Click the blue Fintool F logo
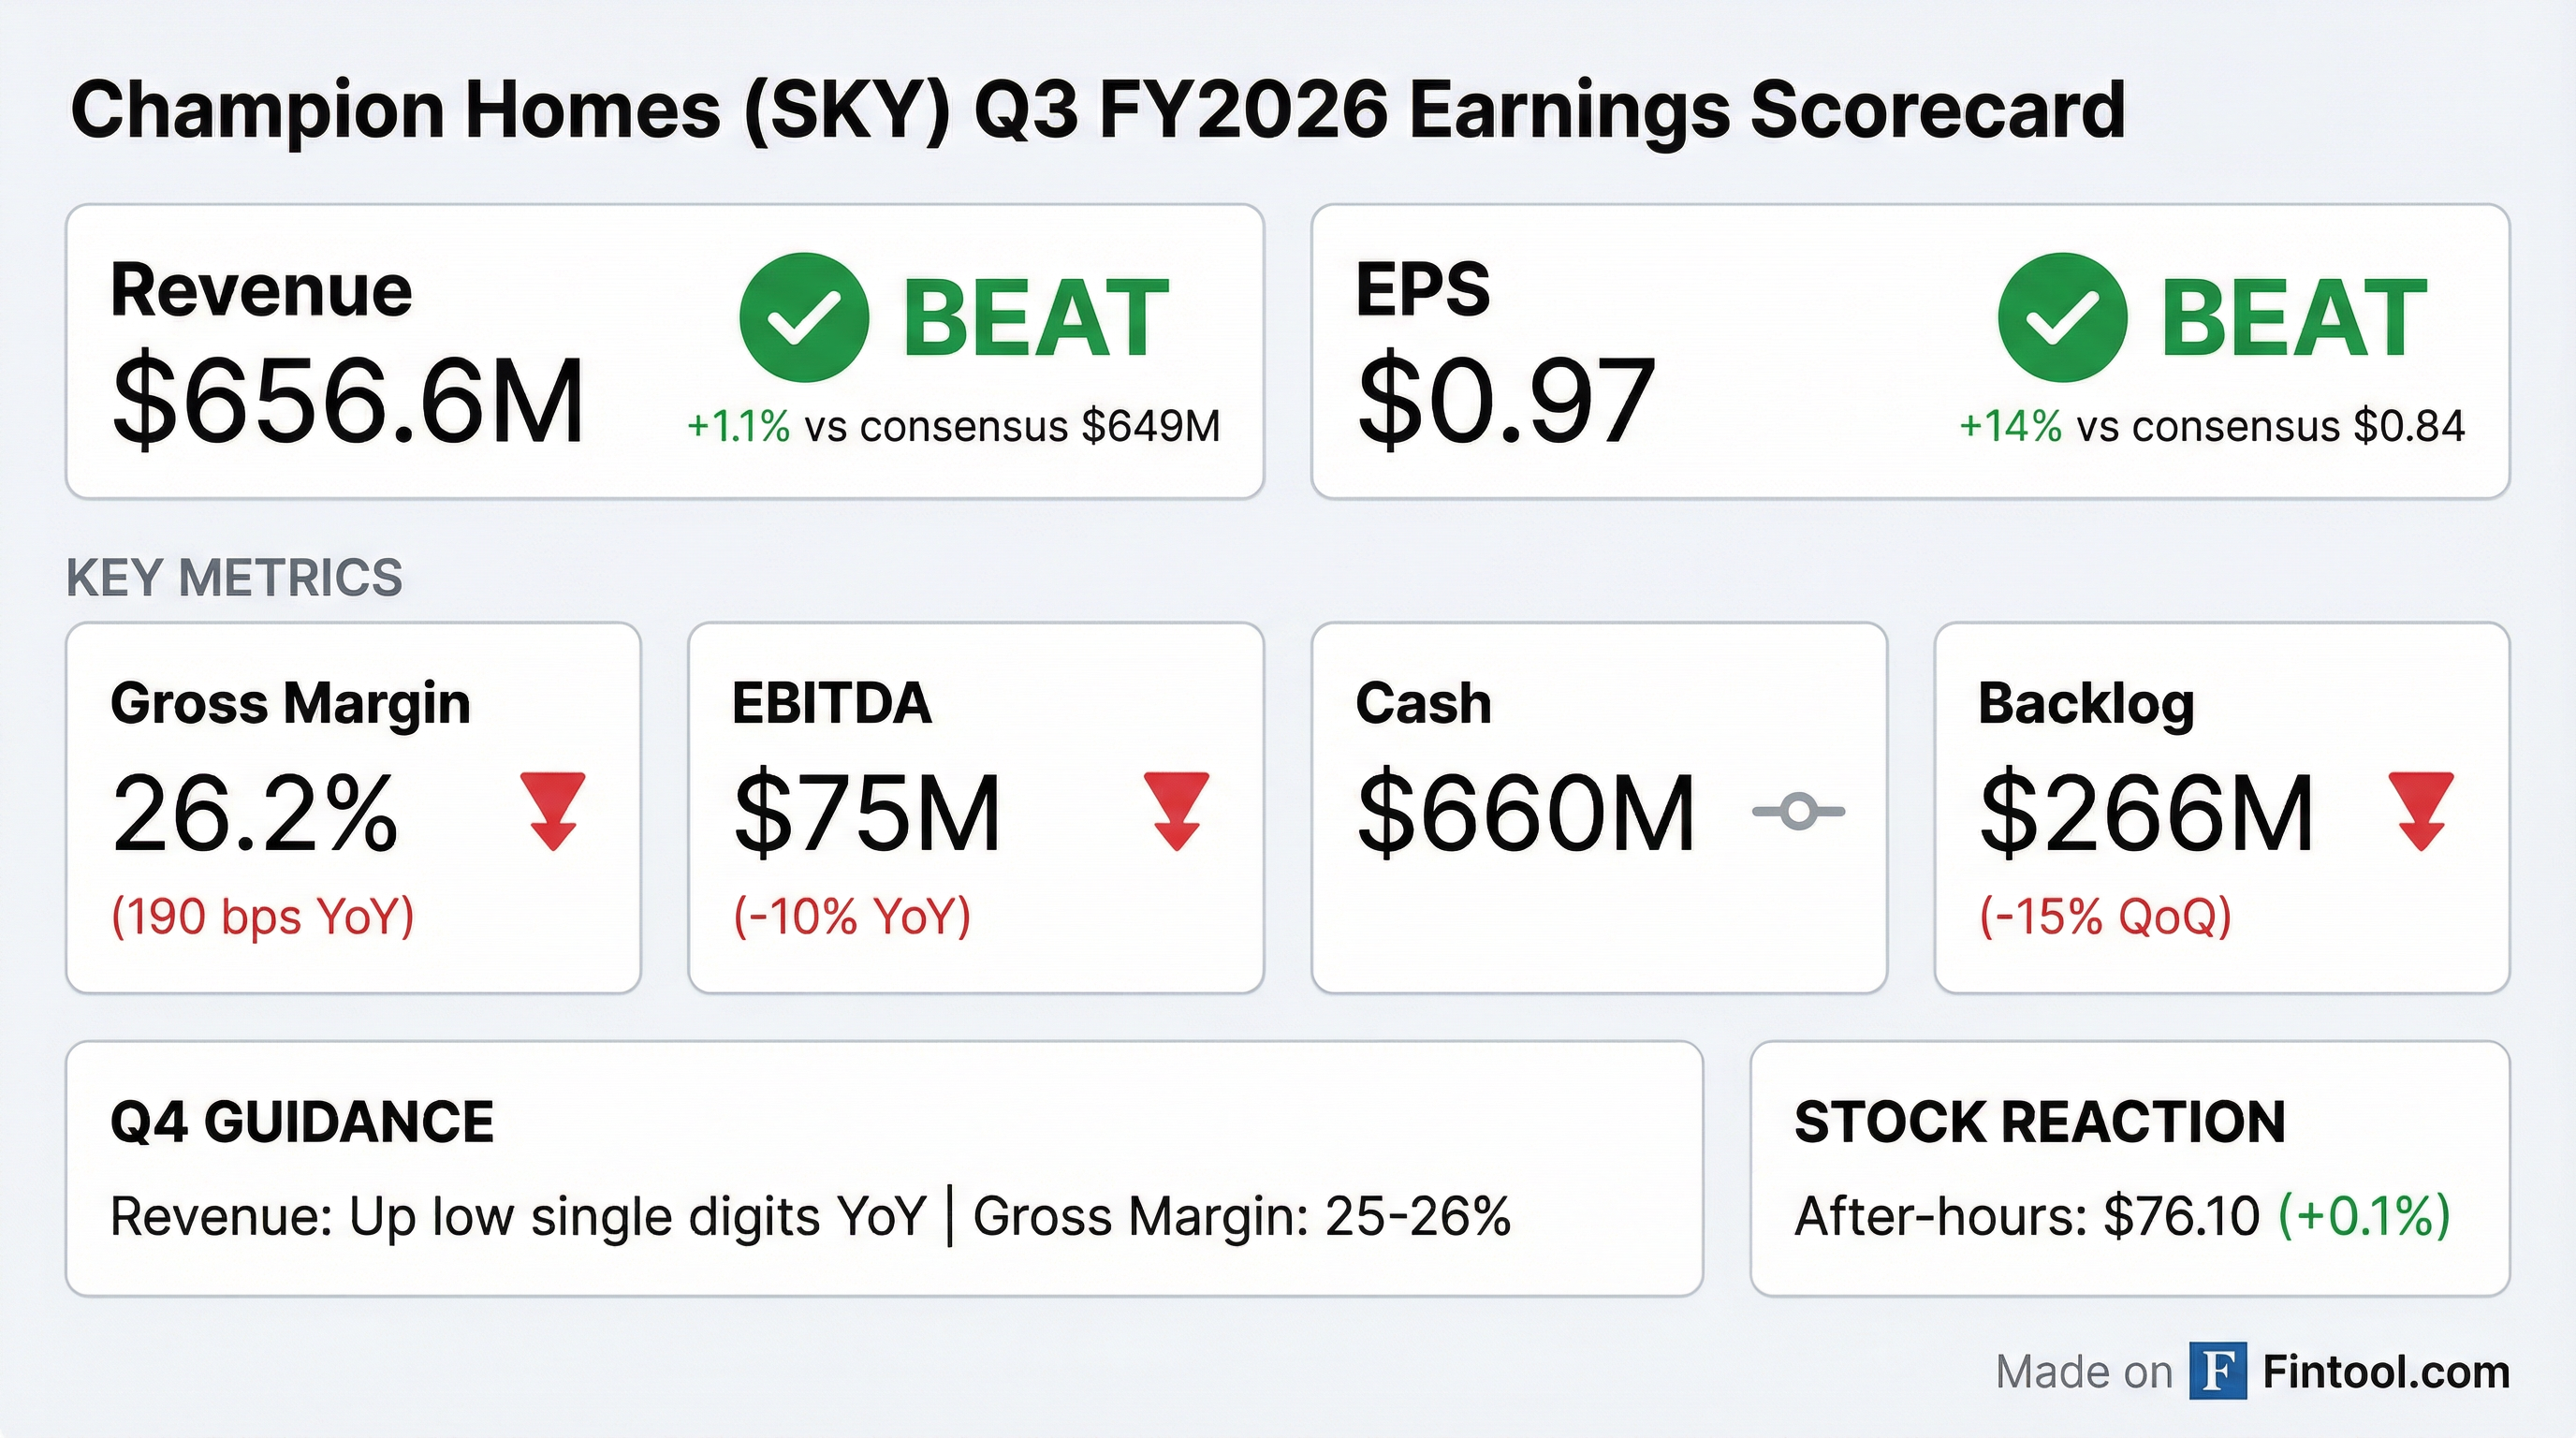2576x1438 pixels. point(2217,1371)
